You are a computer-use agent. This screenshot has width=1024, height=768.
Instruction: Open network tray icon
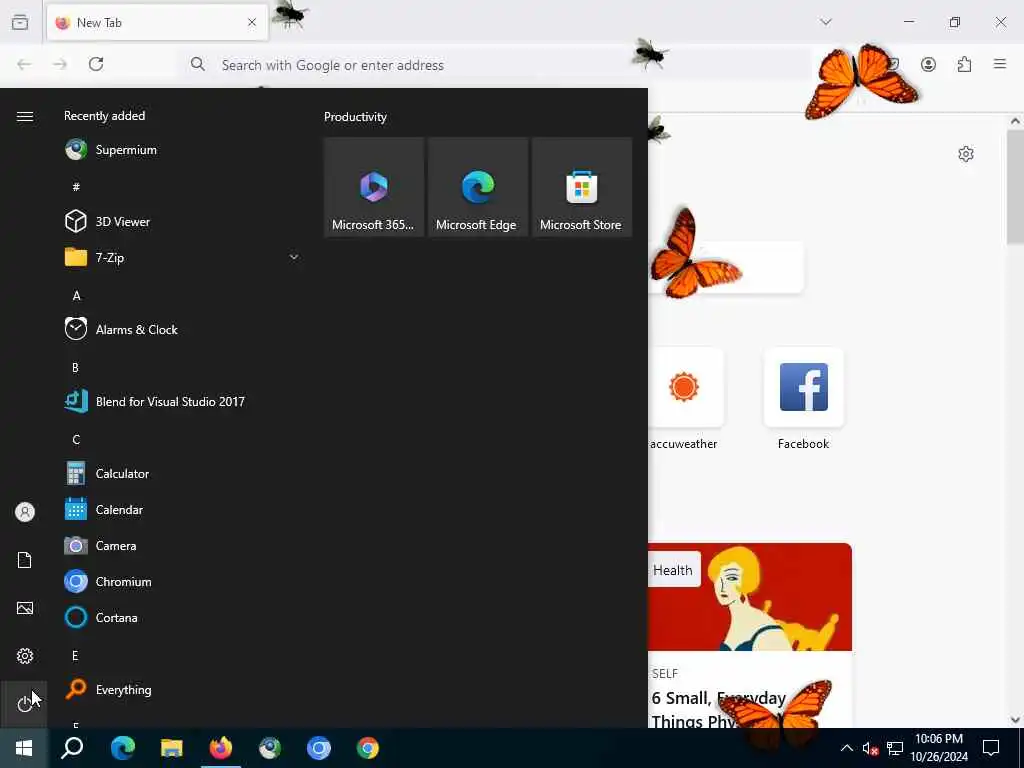(x=895, y=748)
